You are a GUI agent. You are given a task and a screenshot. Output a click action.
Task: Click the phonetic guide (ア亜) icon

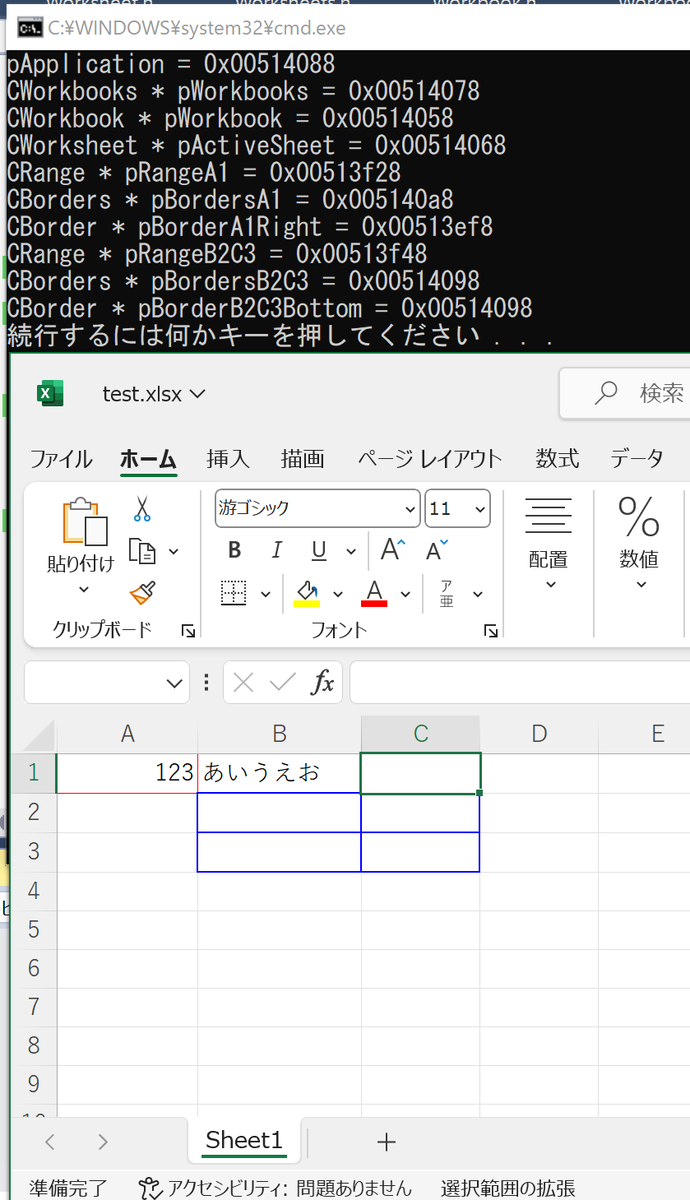[x=446, y=594]
